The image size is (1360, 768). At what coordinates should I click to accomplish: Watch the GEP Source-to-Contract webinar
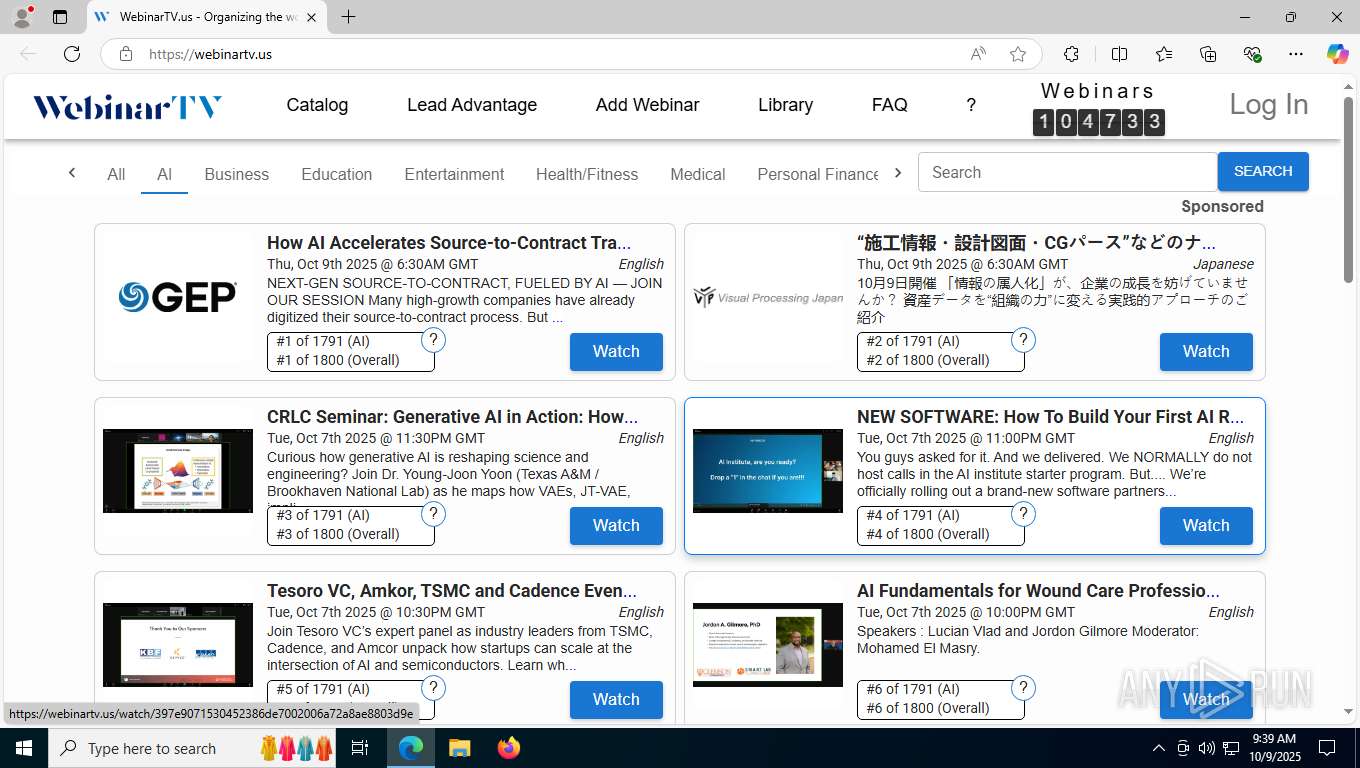tap(616, 351)
